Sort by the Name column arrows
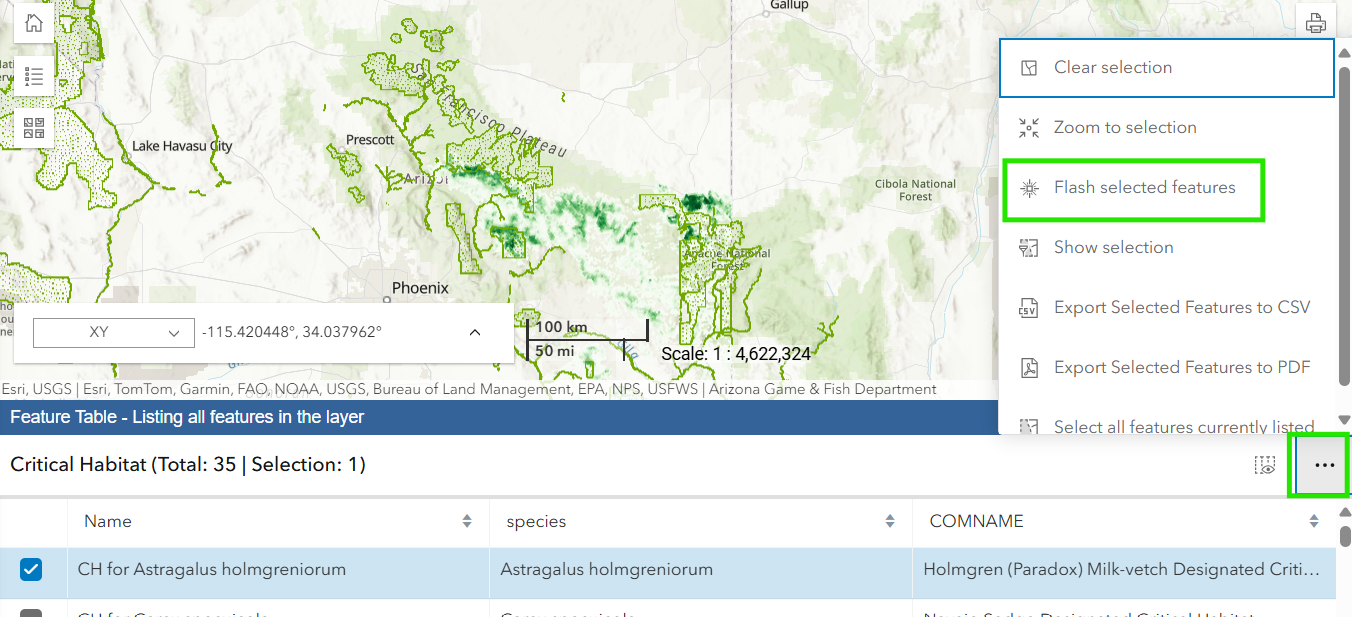The height and width of the screenshot is (617, 1352). [x=467, y=521]
